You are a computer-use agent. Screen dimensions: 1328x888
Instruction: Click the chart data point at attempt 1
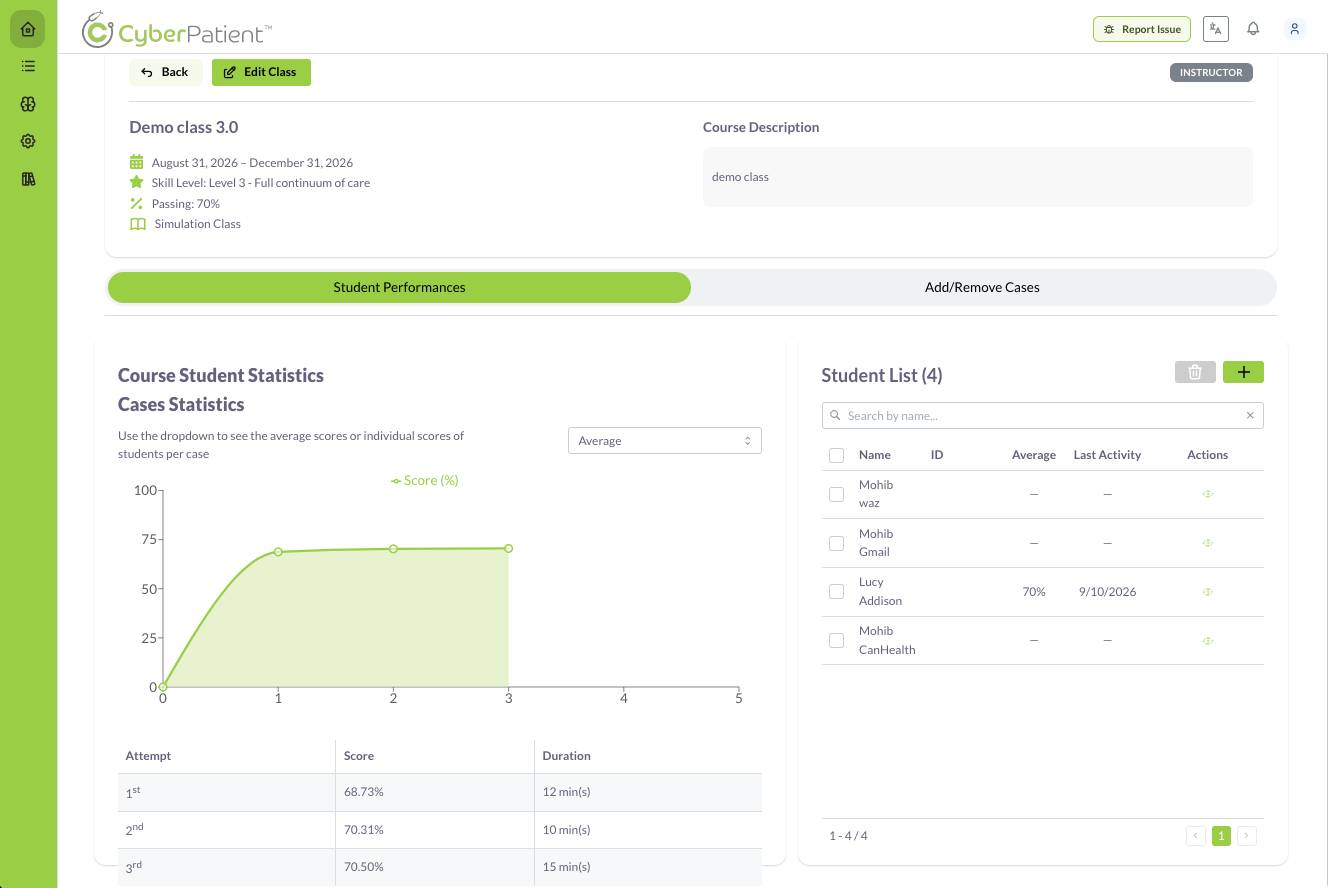click(x=278, y=552)
